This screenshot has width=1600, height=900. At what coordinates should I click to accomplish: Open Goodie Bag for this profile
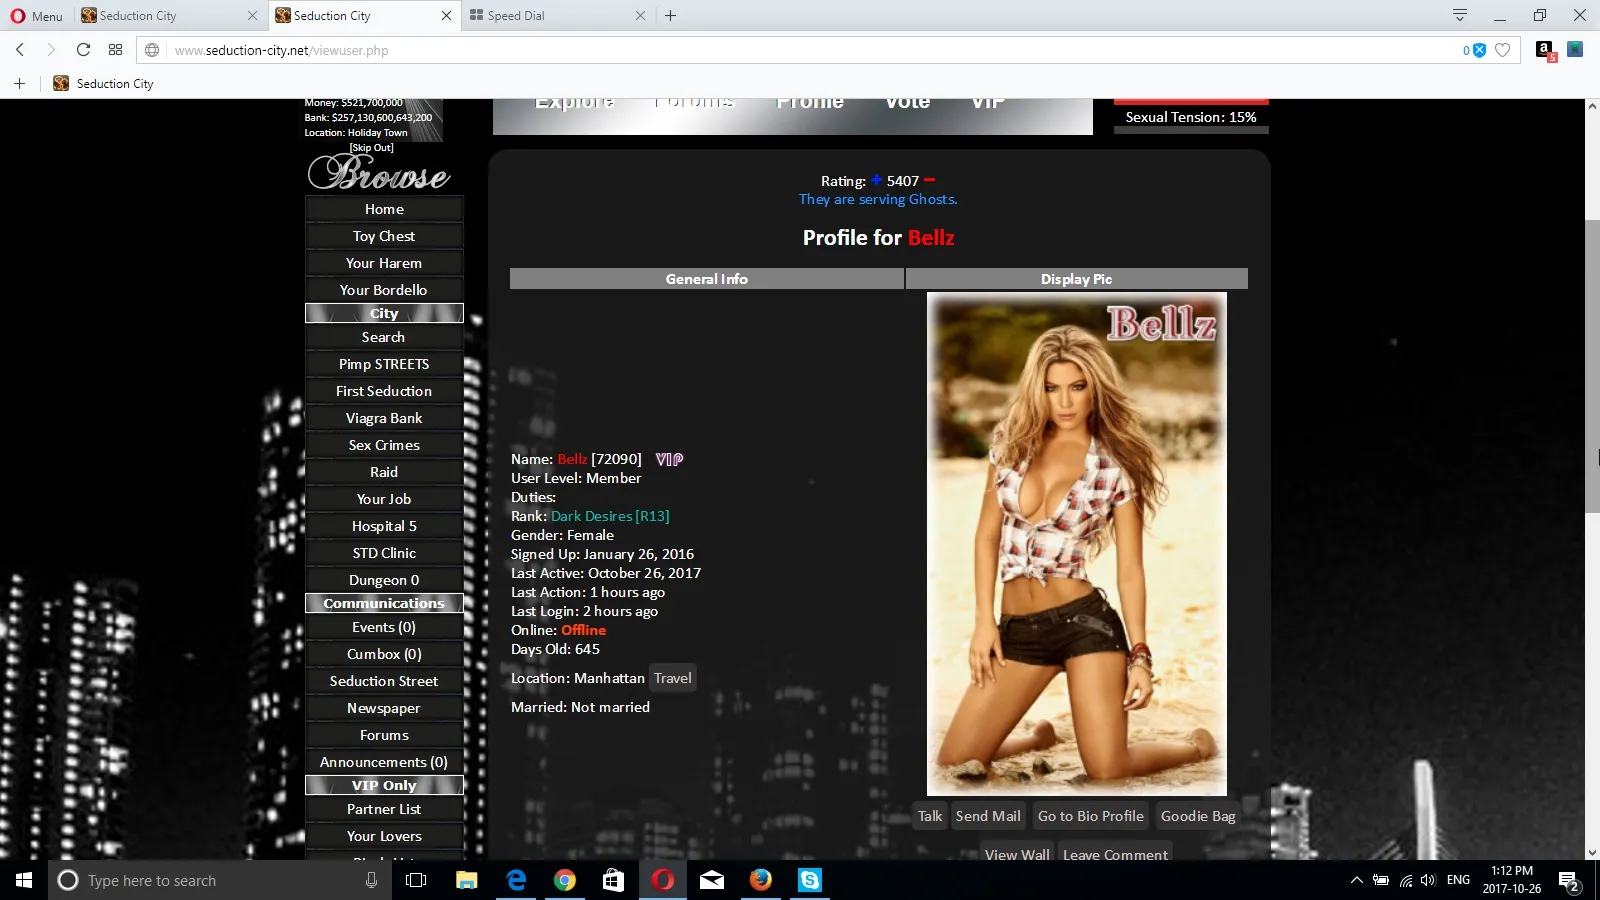[1197, 816]
